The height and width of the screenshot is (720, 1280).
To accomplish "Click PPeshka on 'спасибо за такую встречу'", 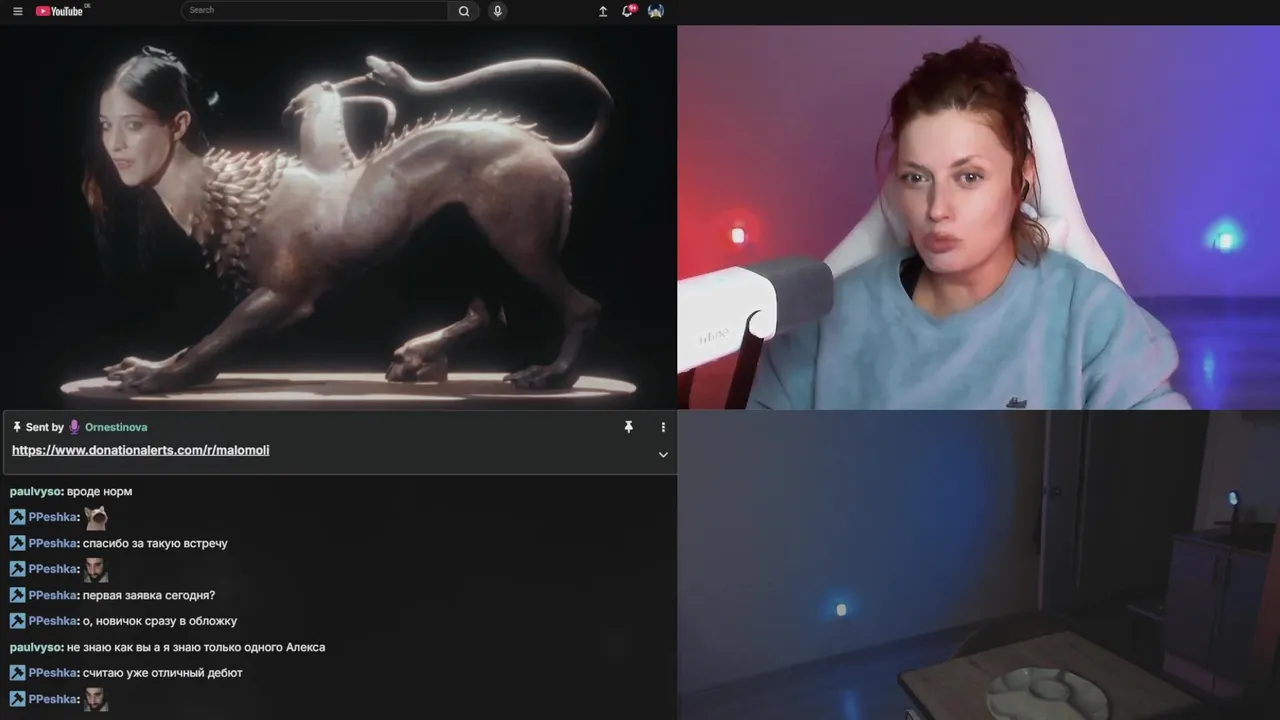I will click(x=53, y=543).
